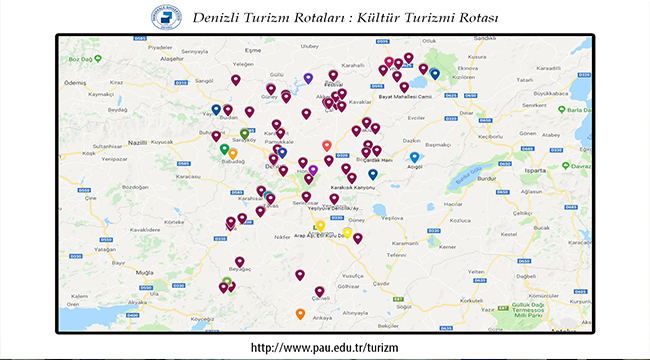
Task: Click the red pin in the map center
Action: point(327,146)
